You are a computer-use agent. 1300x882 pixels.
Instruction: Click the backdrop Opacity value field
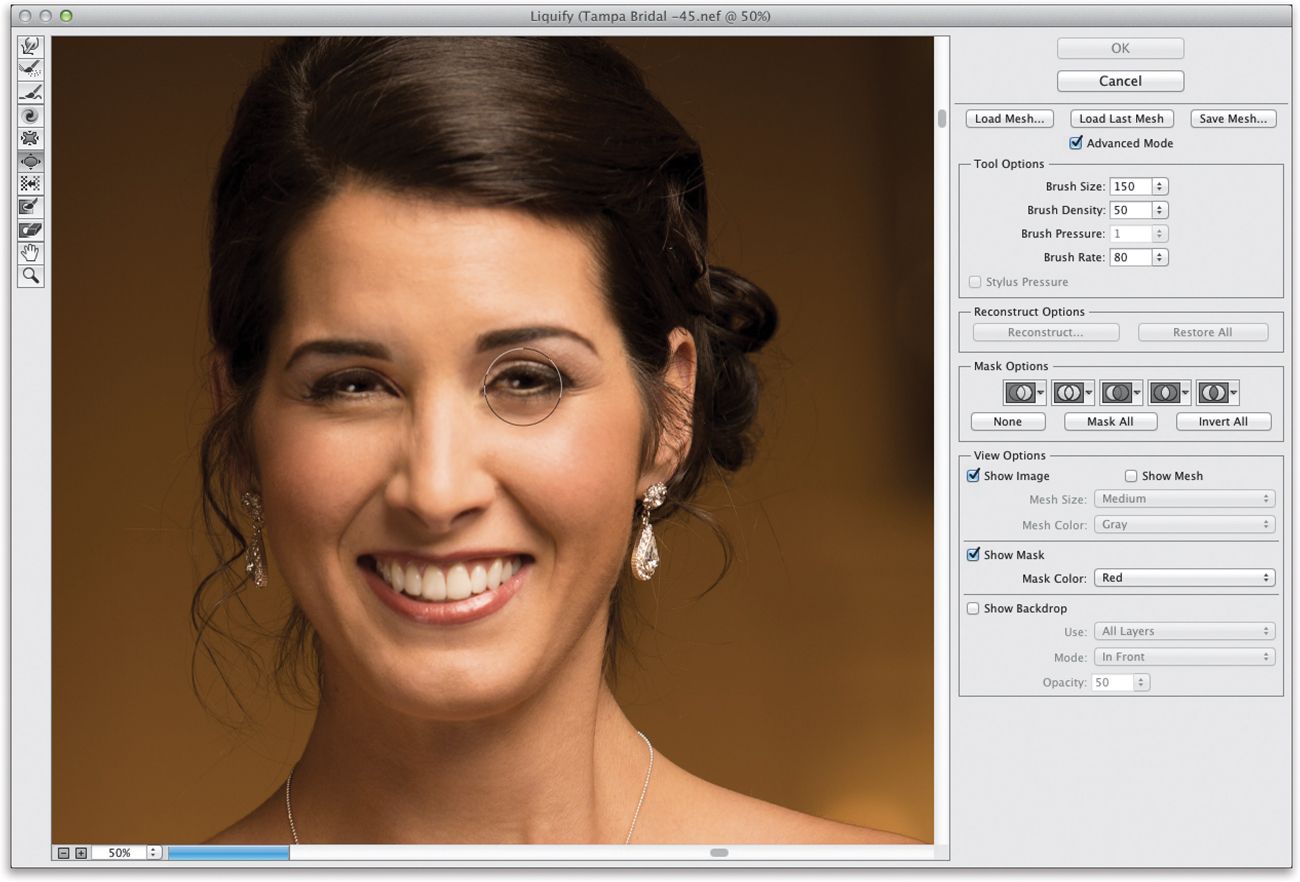(x=1112, y=682)
